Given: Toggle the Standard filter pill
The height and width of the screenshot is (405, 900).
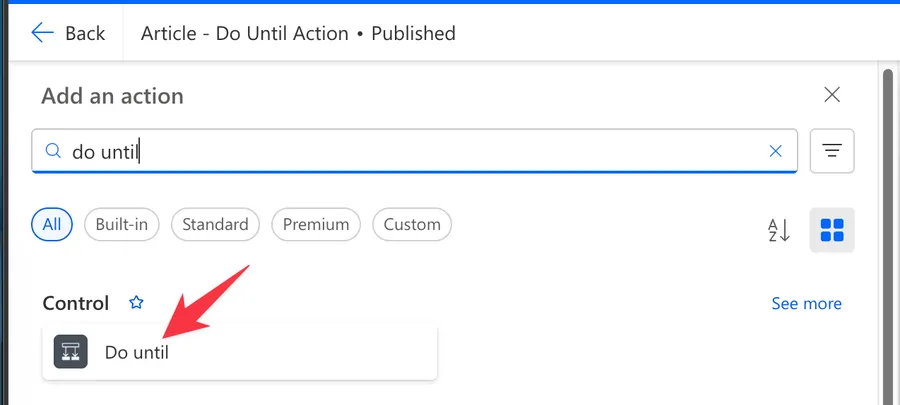Looking at the screenshot, I should 215,224.
